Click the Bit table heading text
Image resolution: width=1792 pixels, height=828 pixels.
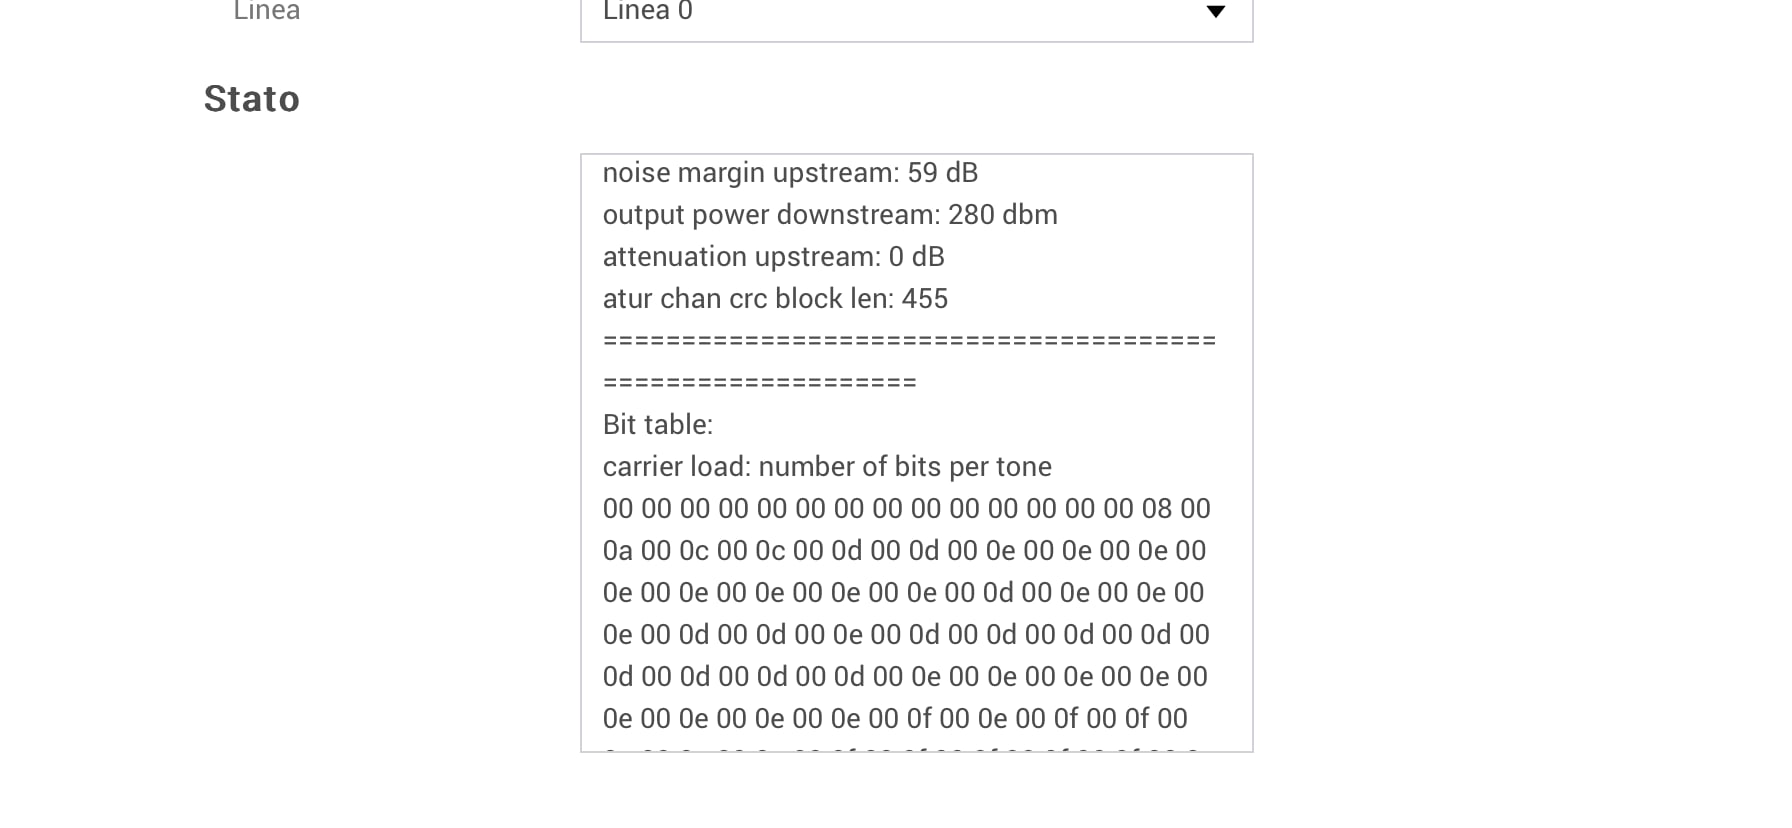pos(658,425)
